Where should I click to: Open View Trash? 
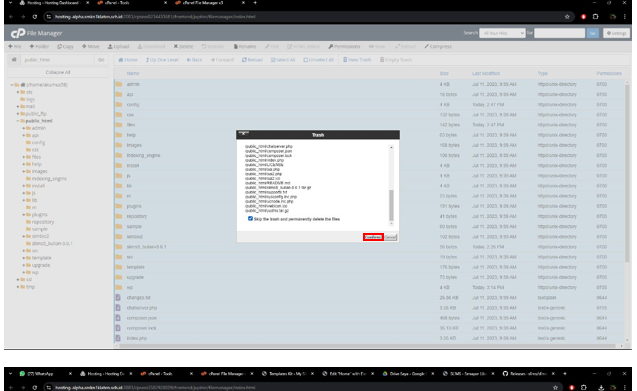click(357, 60)
